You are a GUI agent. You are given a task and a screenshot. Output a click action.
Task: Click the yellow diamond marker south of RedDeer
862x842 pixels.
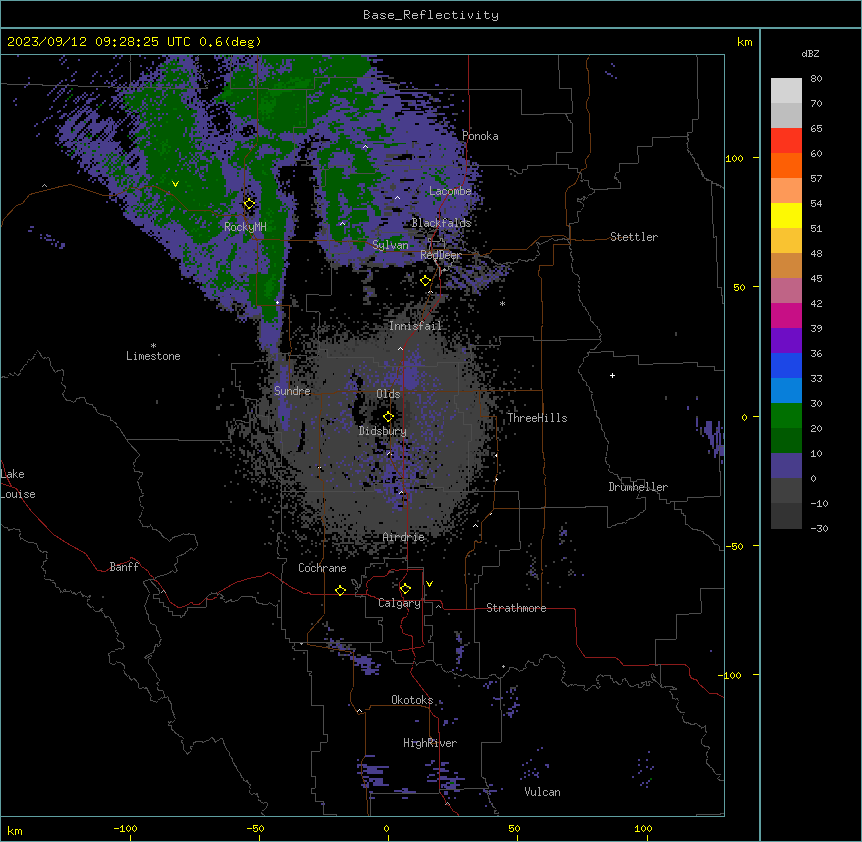425,281
